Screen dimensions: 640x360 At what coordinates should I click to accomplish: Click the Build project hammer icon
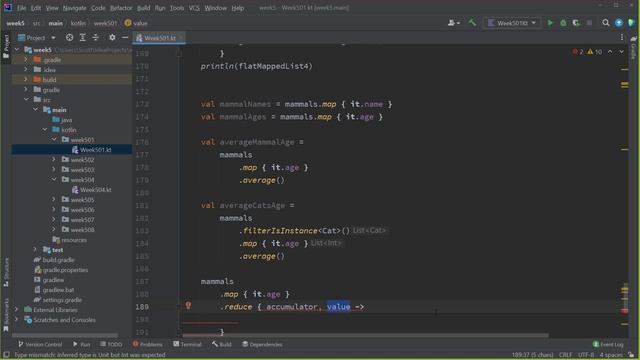pos(472,23)
